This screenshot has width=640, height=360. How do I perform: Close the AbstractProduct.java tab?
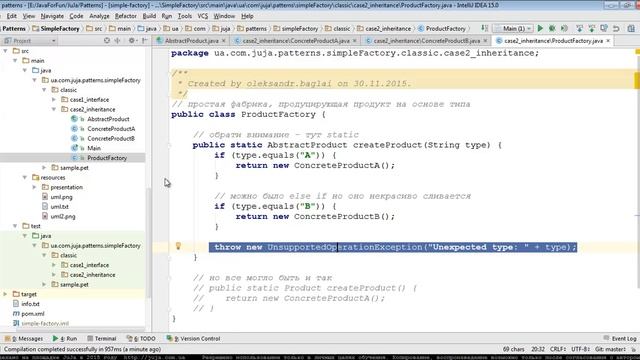point(223,41)
